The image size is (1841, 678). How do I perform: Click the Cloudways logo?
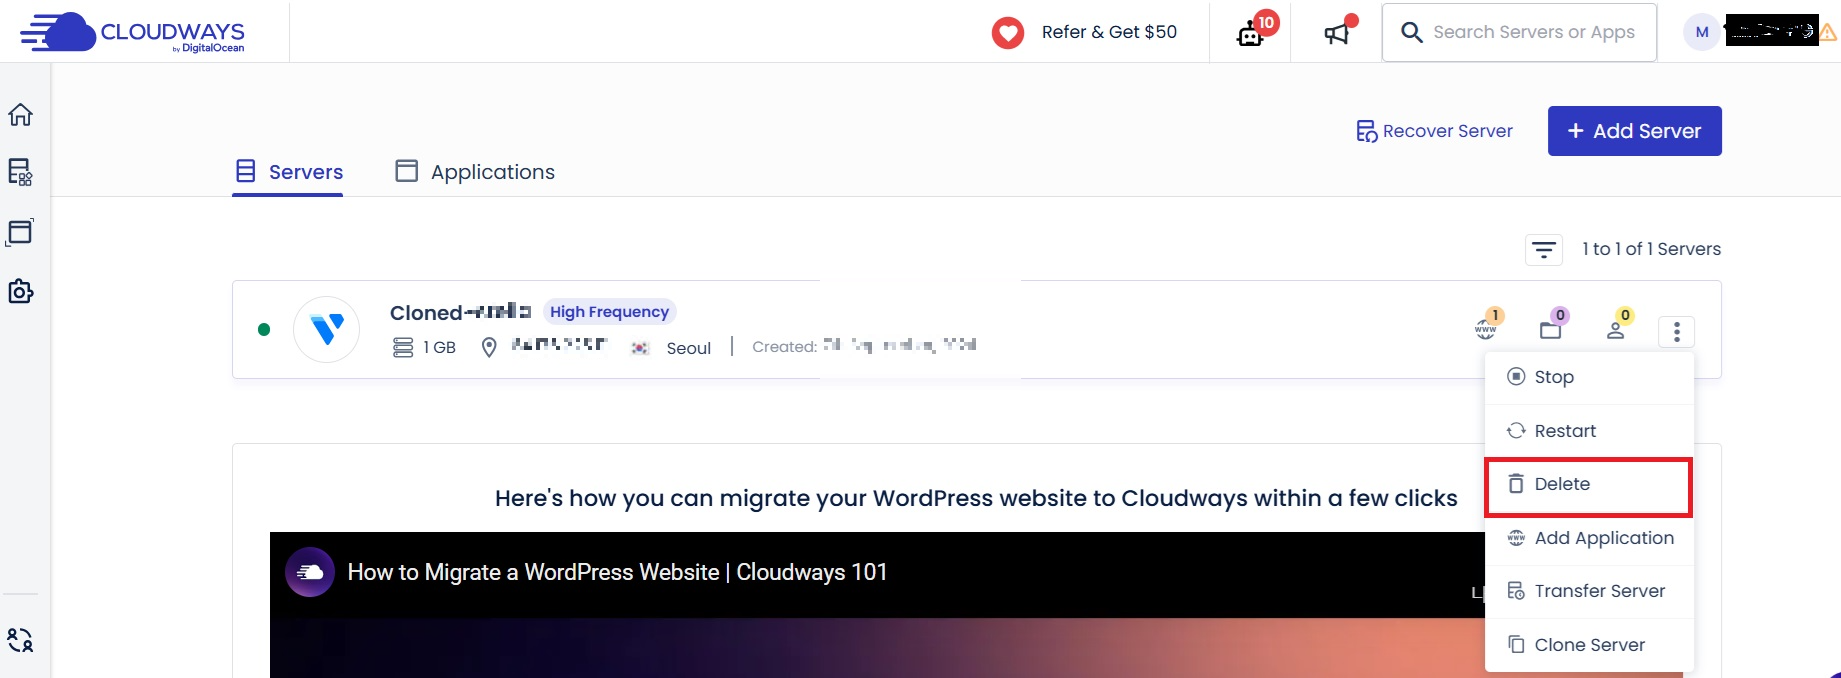(x=132, y=32)
